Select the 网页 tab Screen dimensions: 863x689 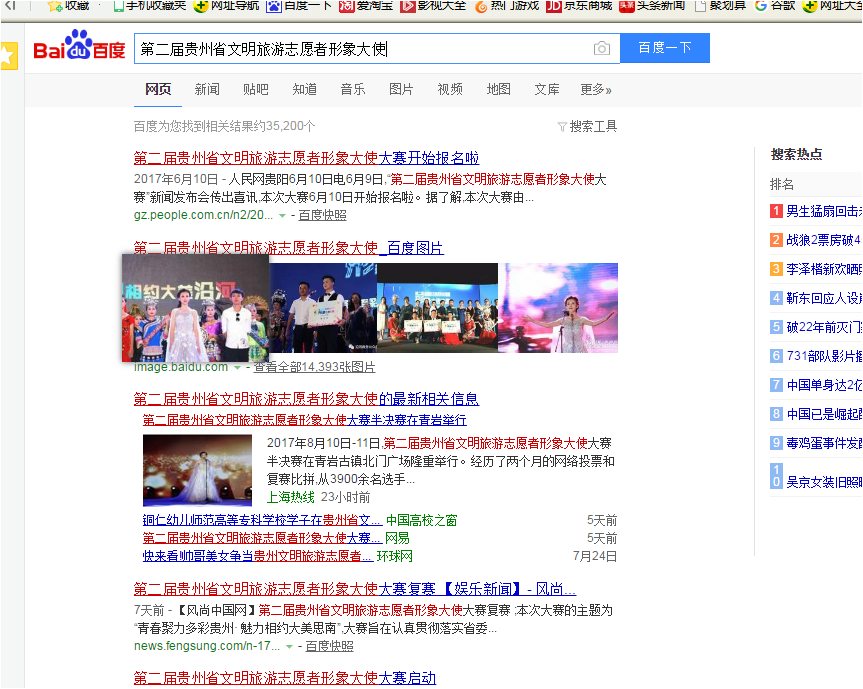click(x=158, y=89)
